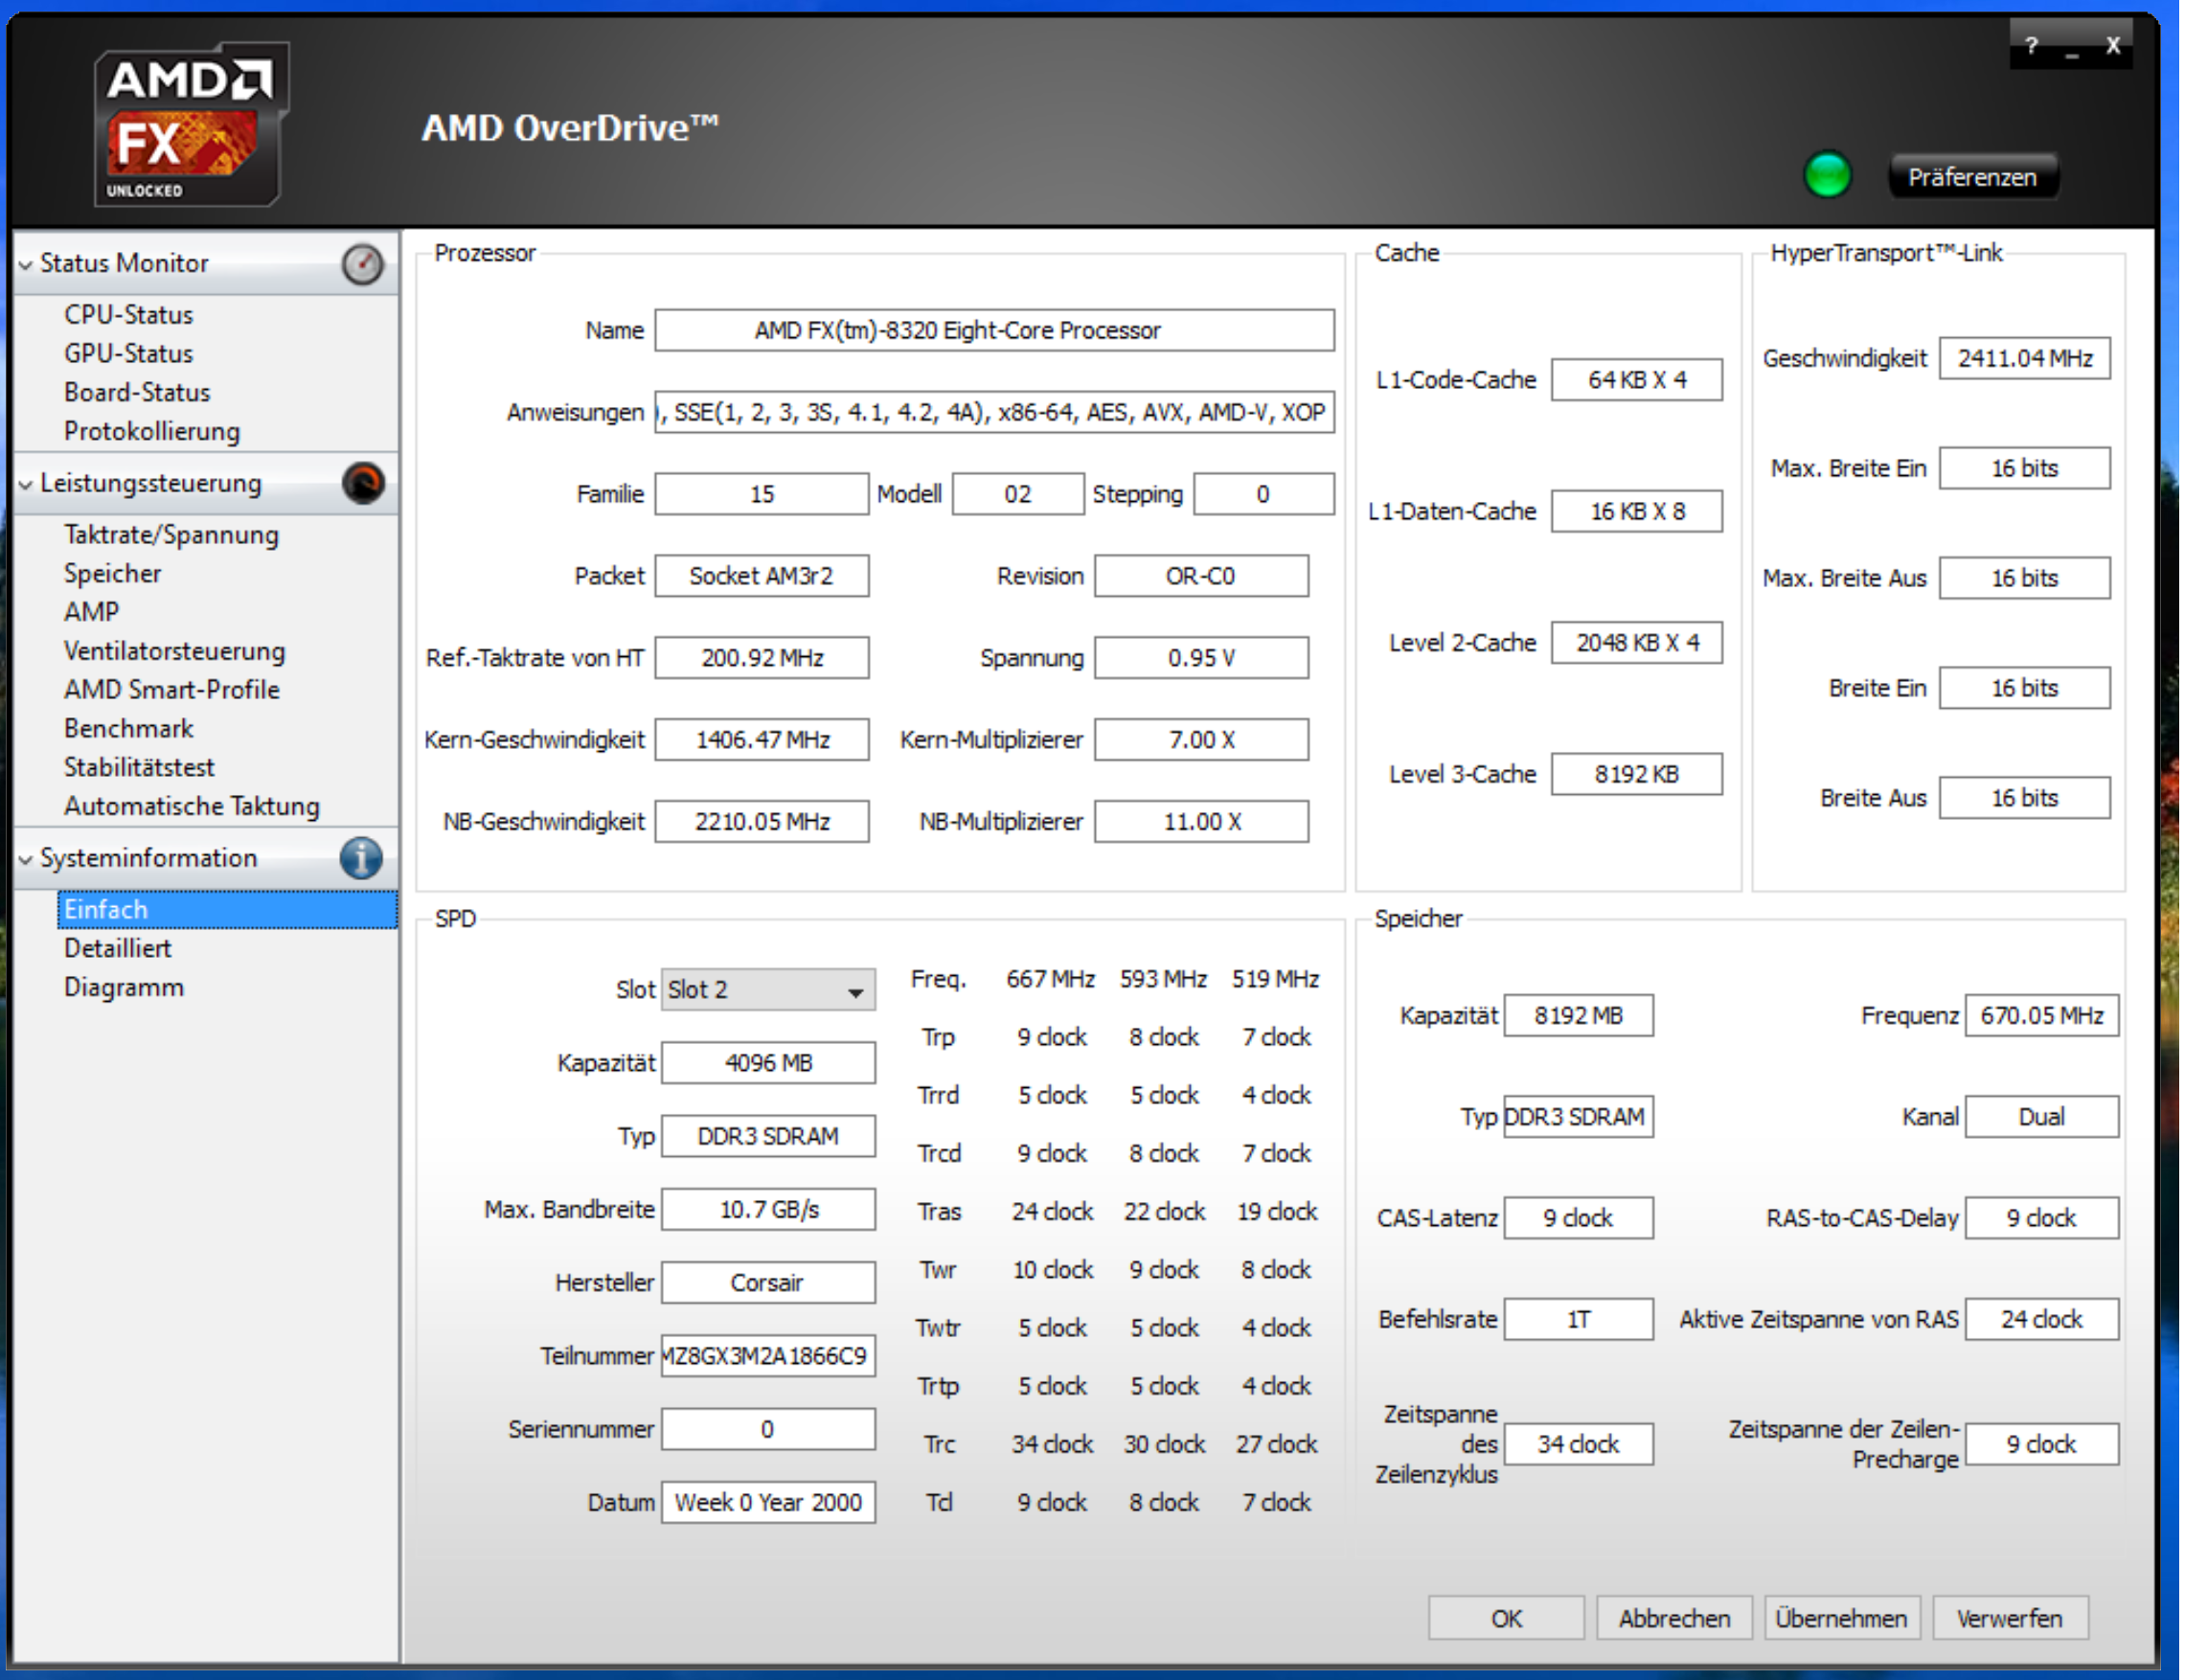Screen dimensions: 2207x1680
Task: Open the Präferenzen menu
Action: point(1972,178)
